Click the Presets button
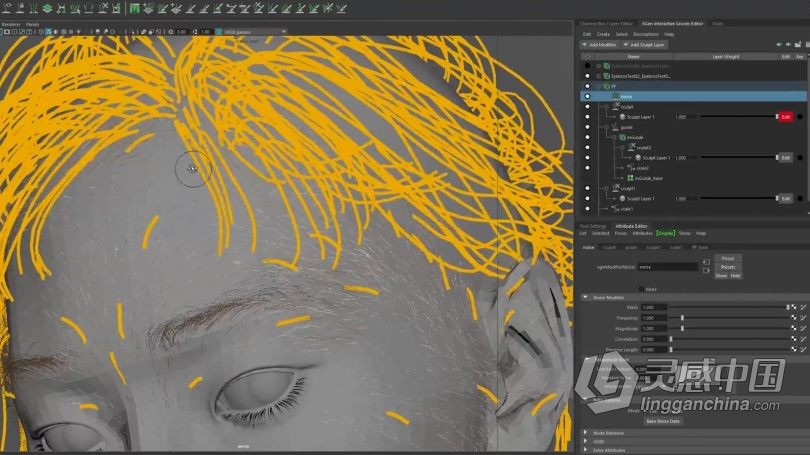Viewport: 810px width, 455px height. (x=728, y=267)
